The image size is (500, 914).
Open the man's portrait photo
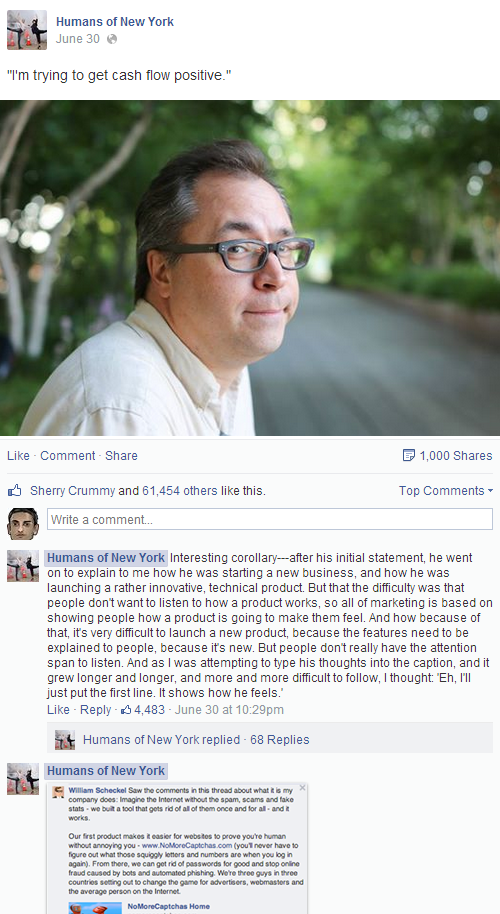point(250,268)
